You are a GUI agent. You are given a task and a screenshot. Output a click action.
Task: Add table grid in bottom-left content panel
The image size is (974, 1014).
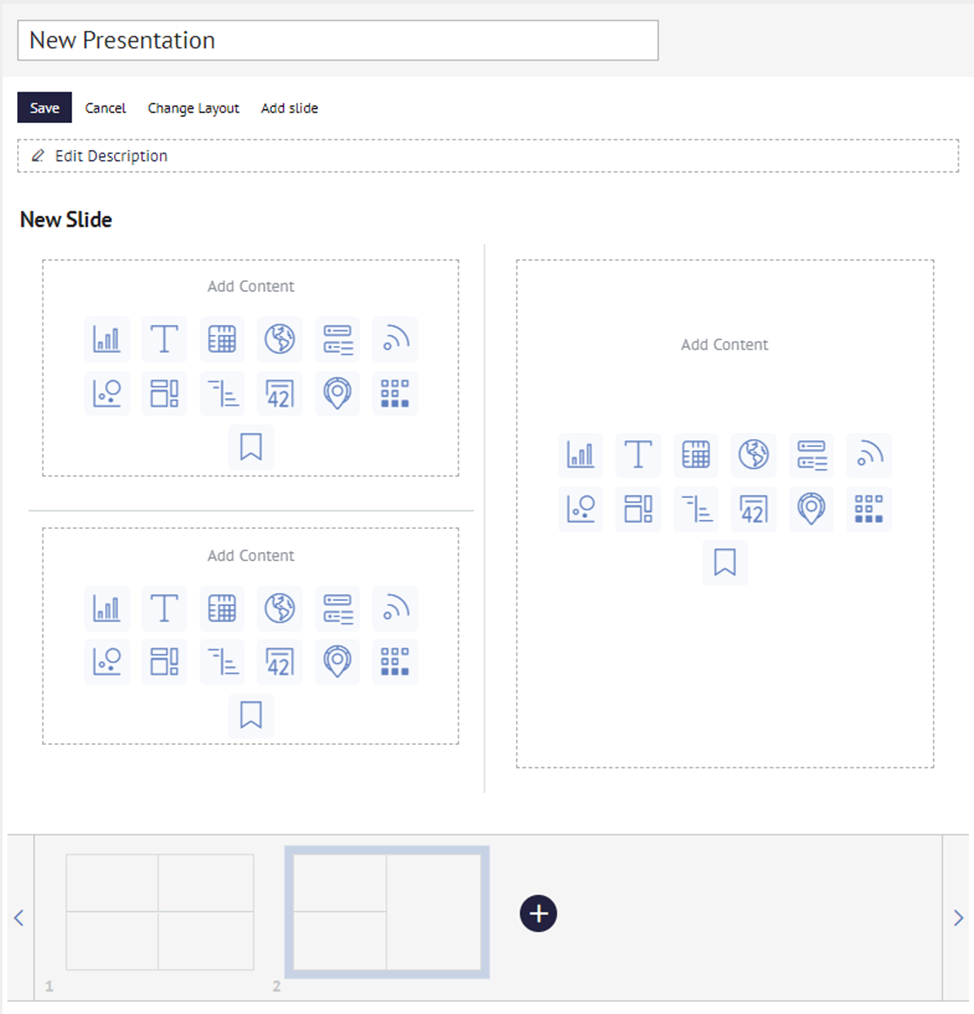[x=222, y=608]
